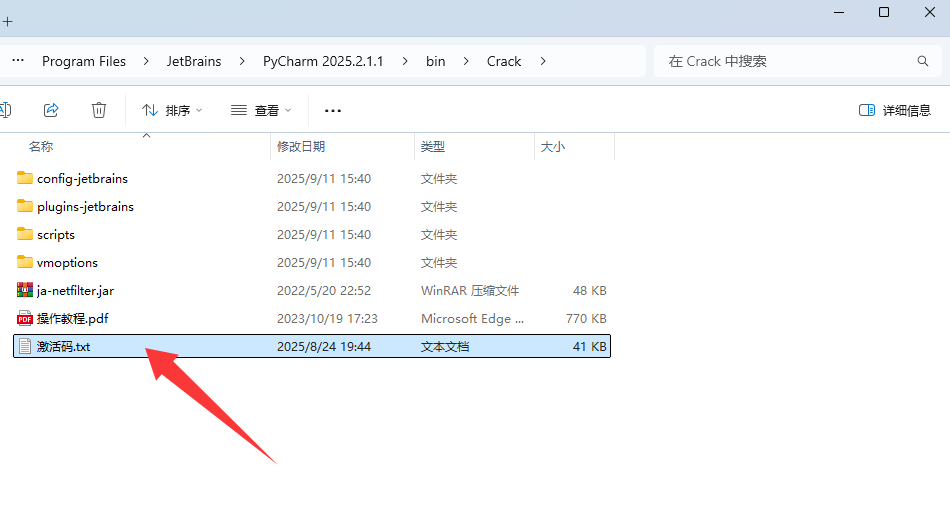Select the vmoptions folder

coord(312,262)
